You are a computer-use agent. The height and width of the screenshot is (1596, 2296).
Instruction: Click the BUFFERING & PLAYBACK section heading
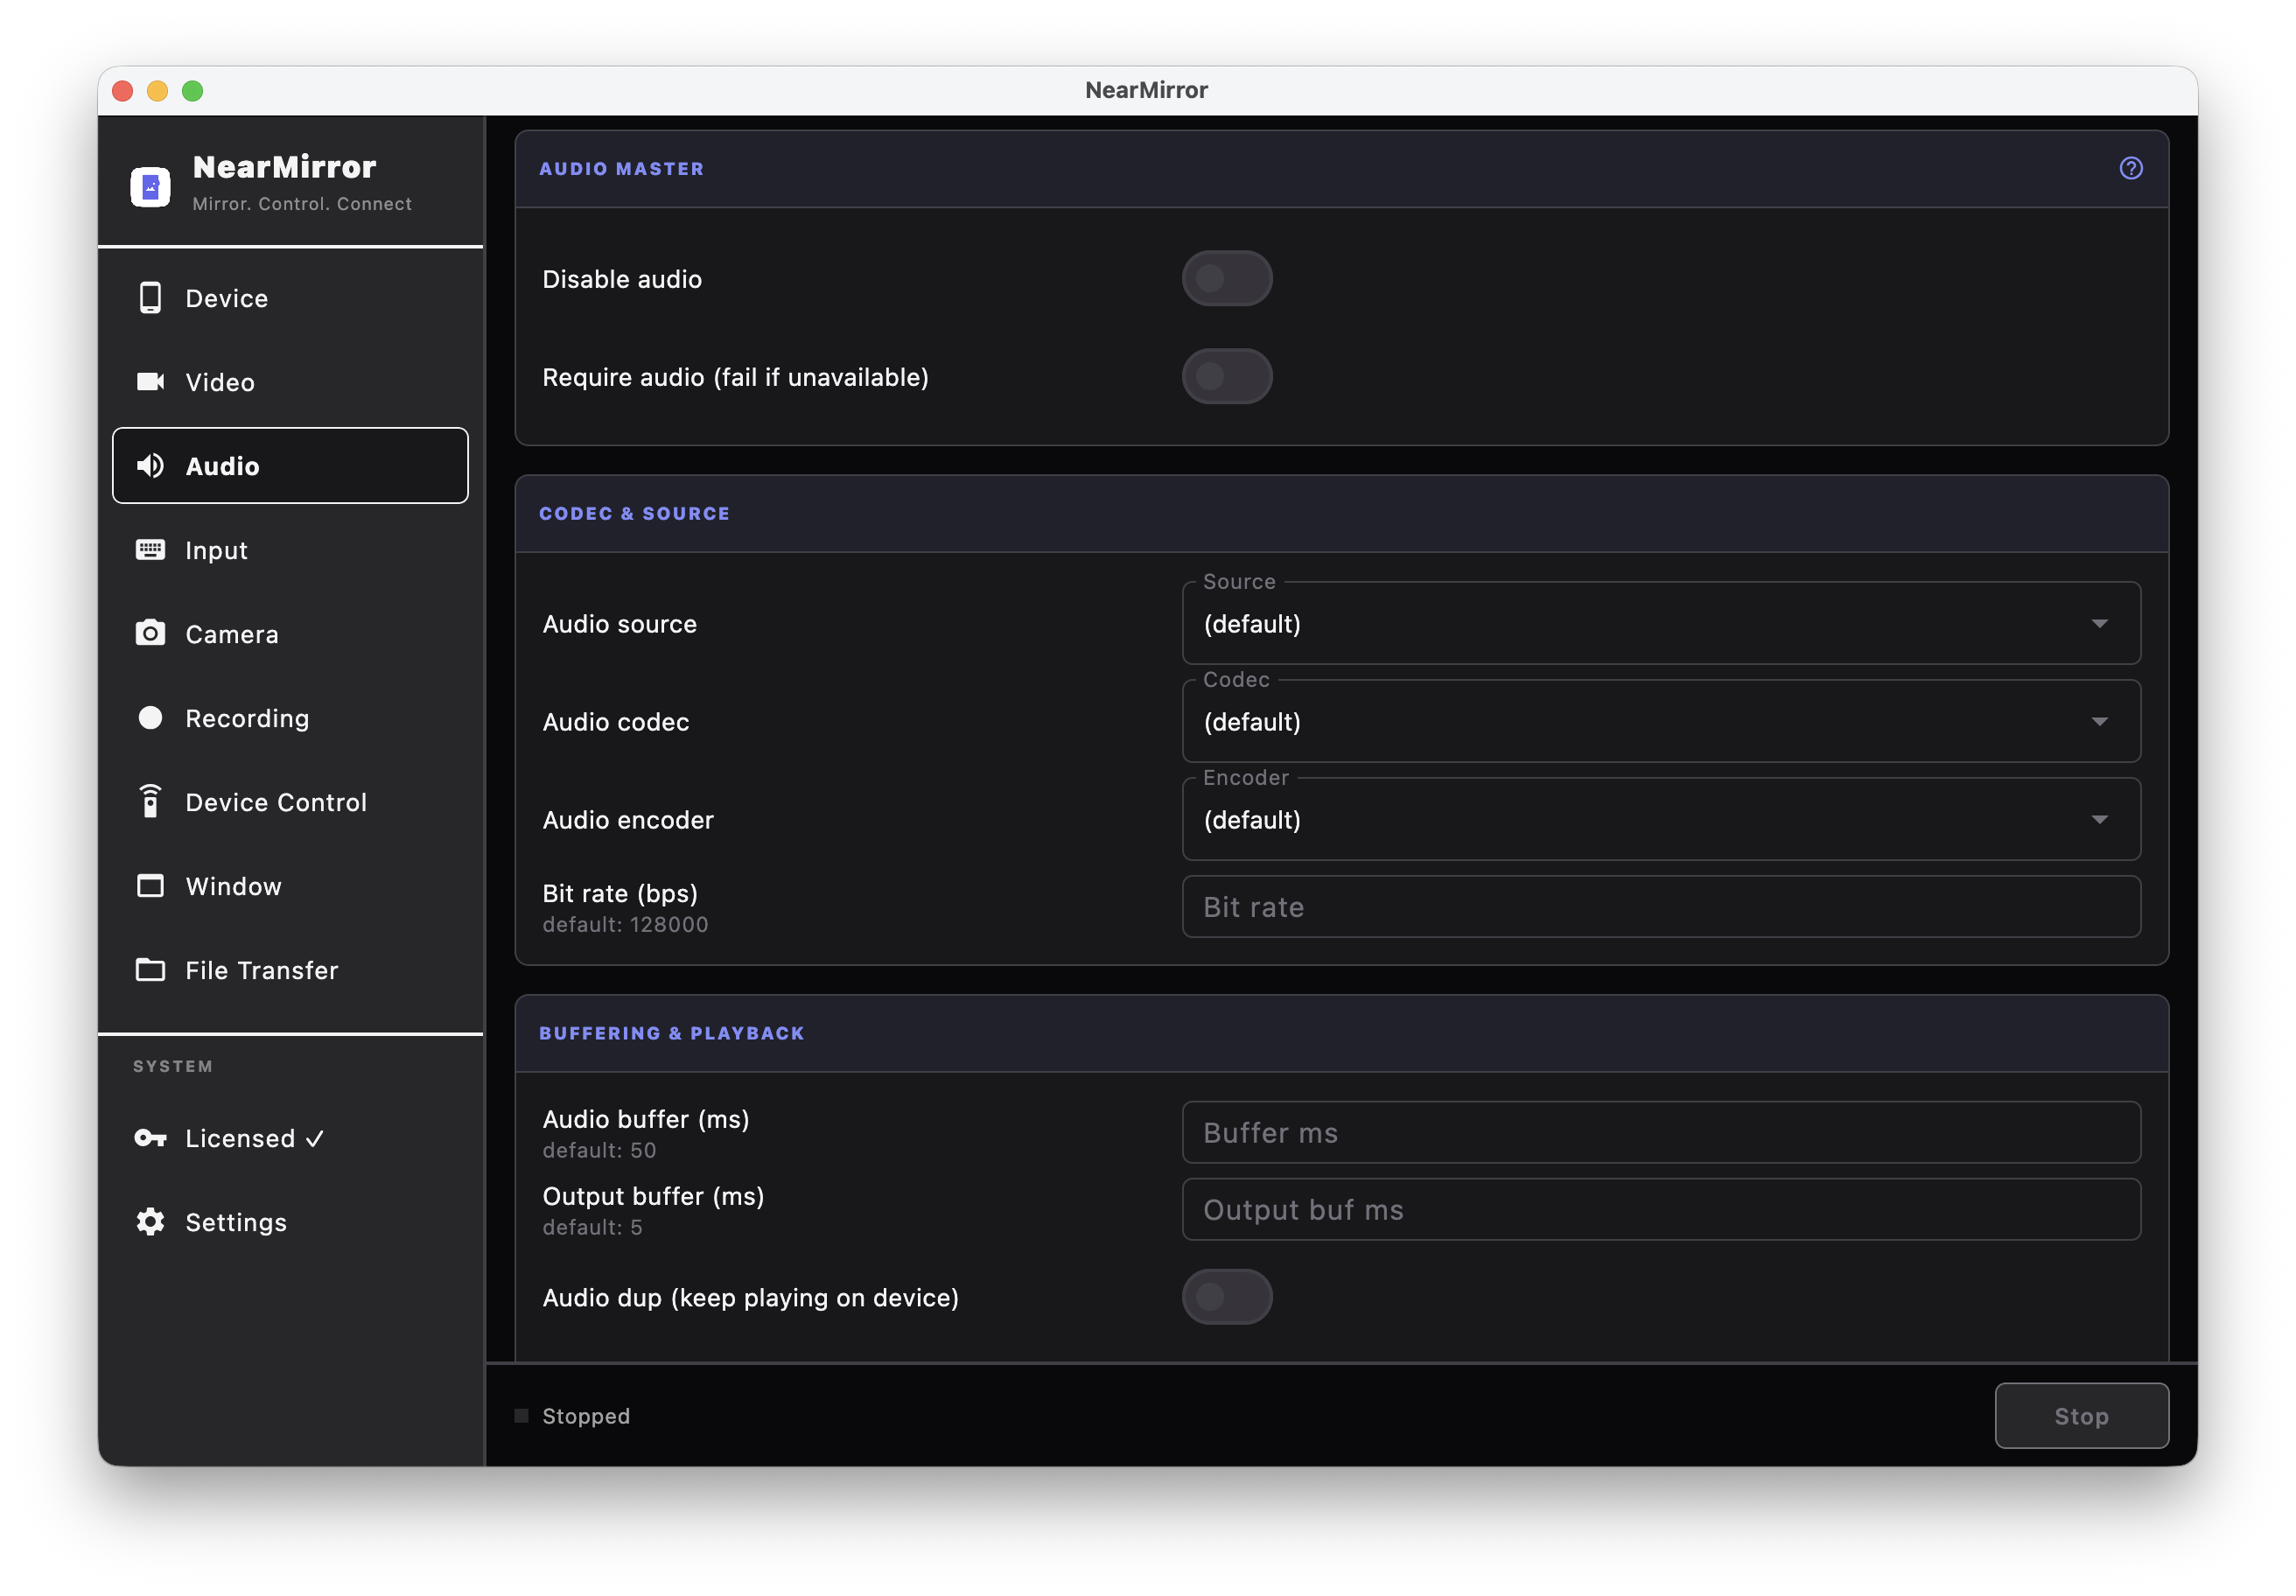click(x=671, y=1034)
